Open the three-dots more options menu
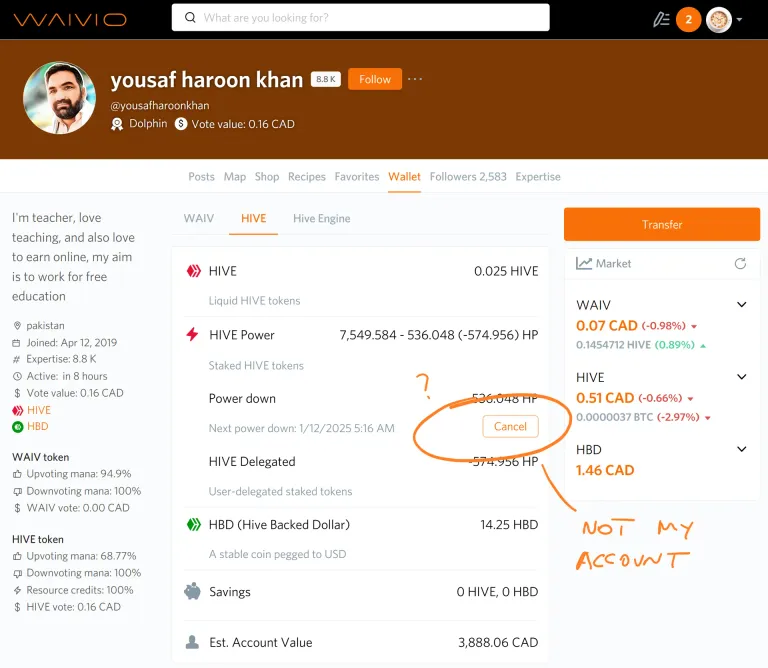The width and height of the screenshot is (768, 668). coord(415,79)
